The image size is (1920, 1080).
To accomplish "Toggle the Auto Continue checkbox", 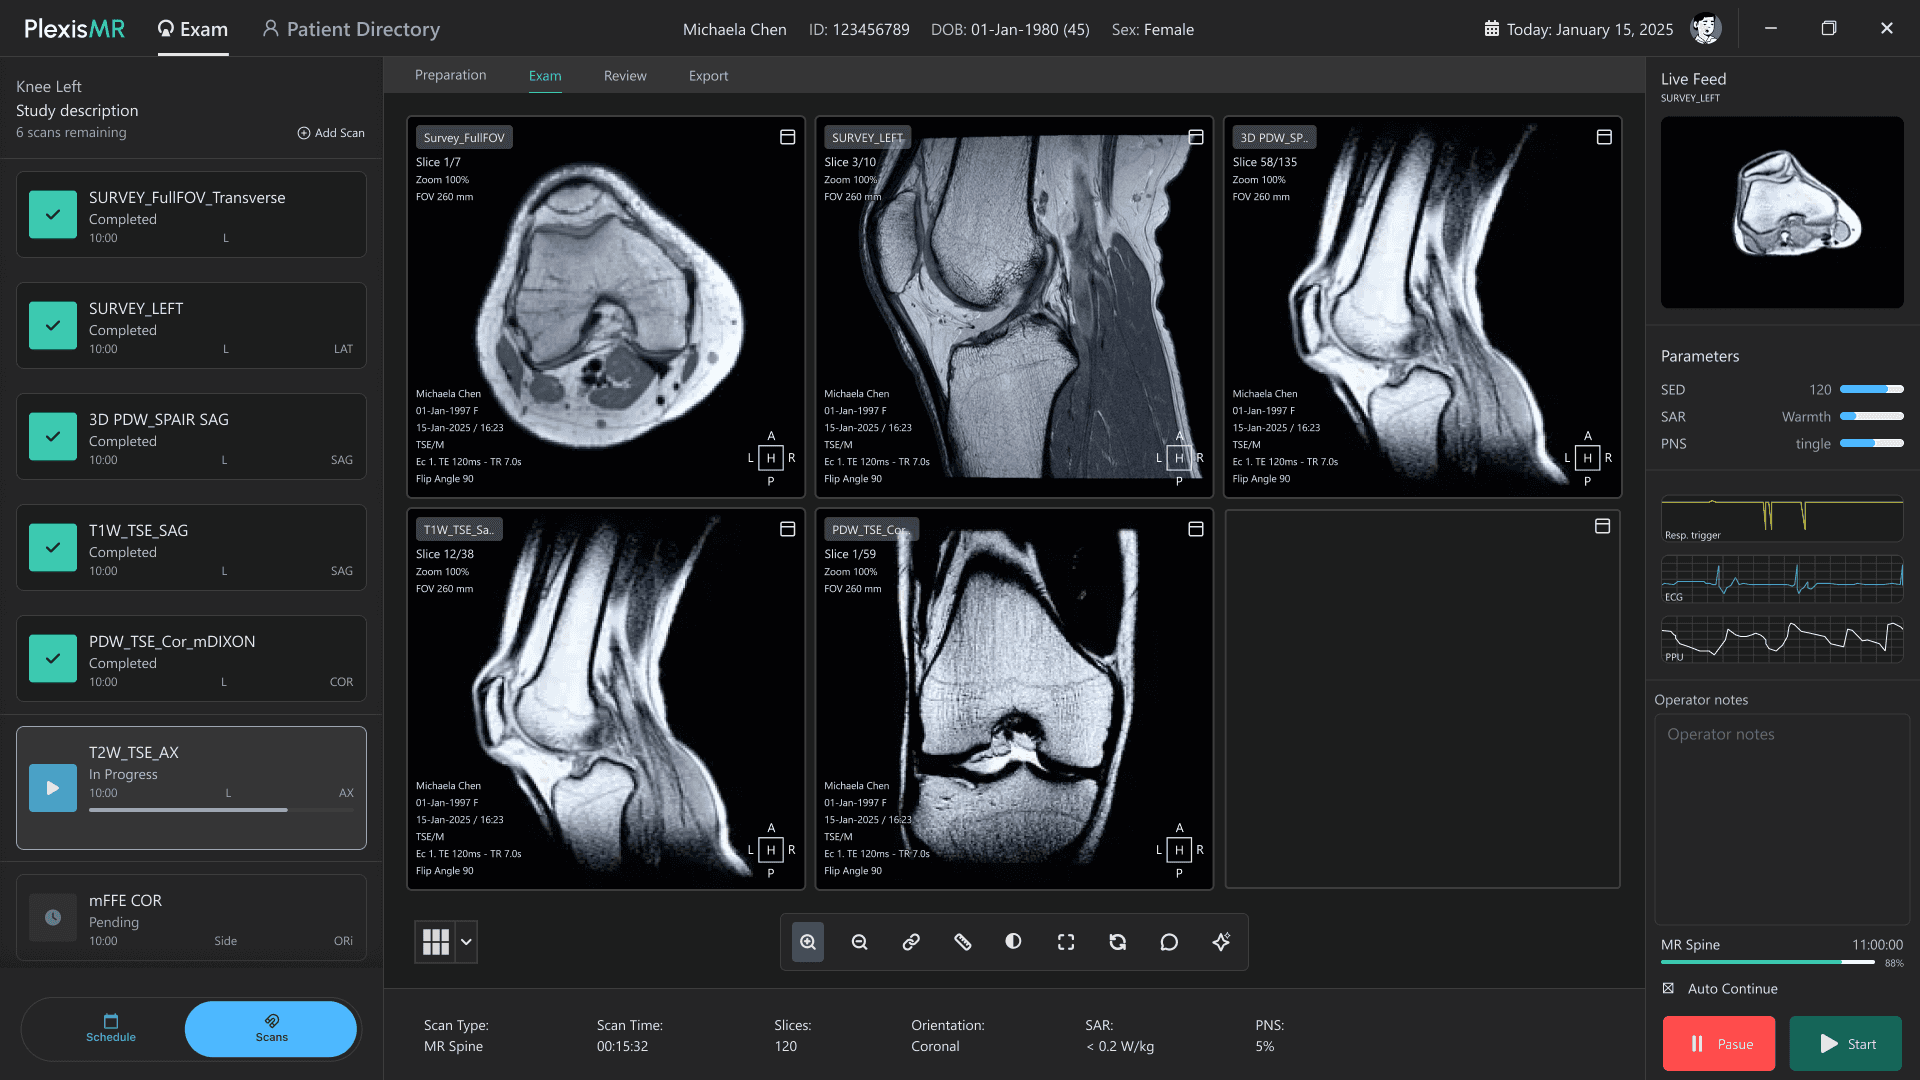I will pyautogui.click(x=1668, y=988).
